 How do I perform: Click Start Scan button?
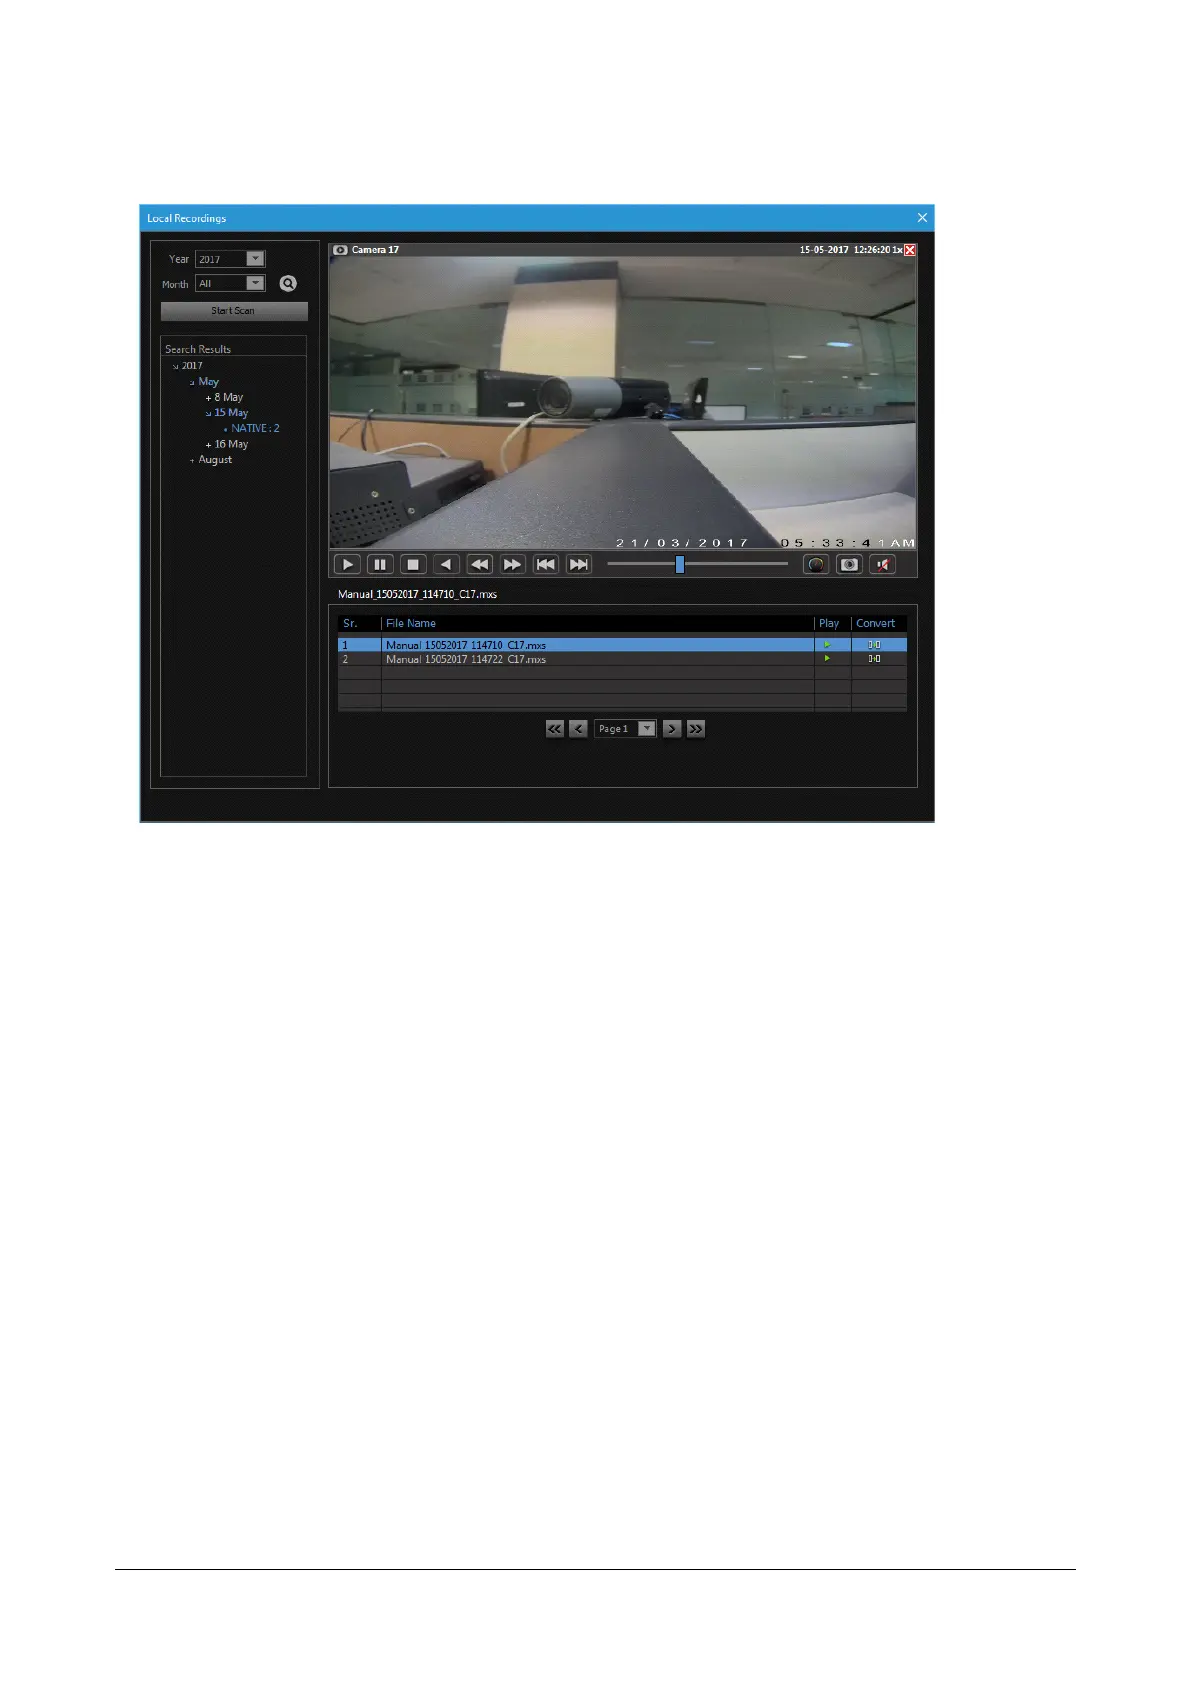234,311
